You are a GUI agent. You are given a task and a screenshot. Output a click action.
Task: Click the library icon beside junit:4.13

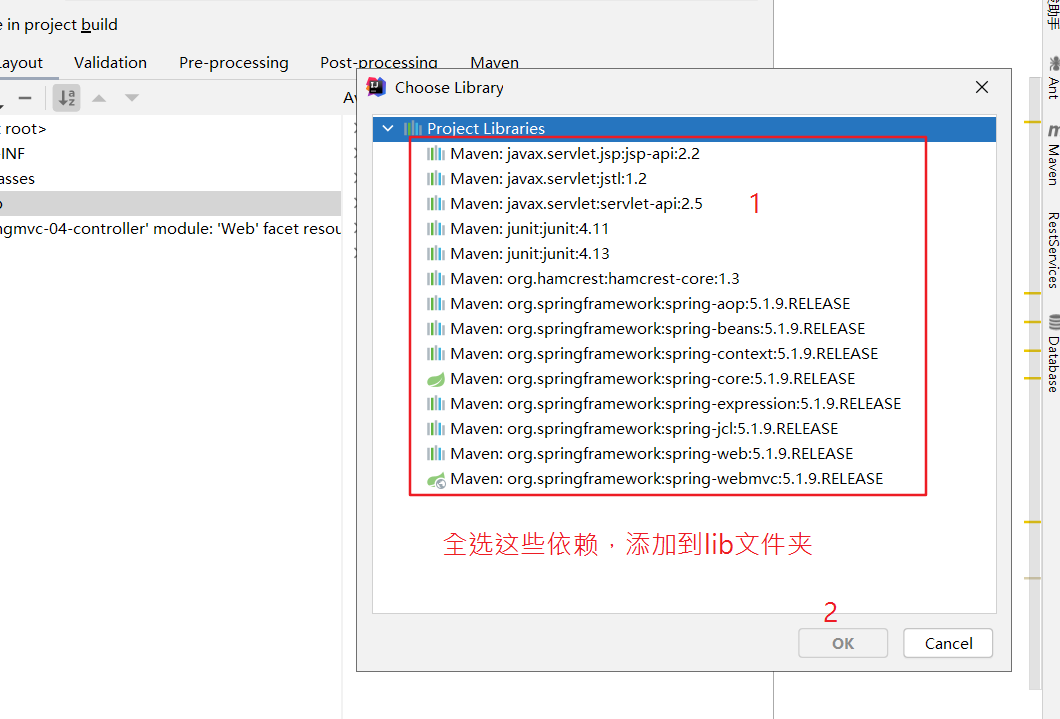[436, 253]
